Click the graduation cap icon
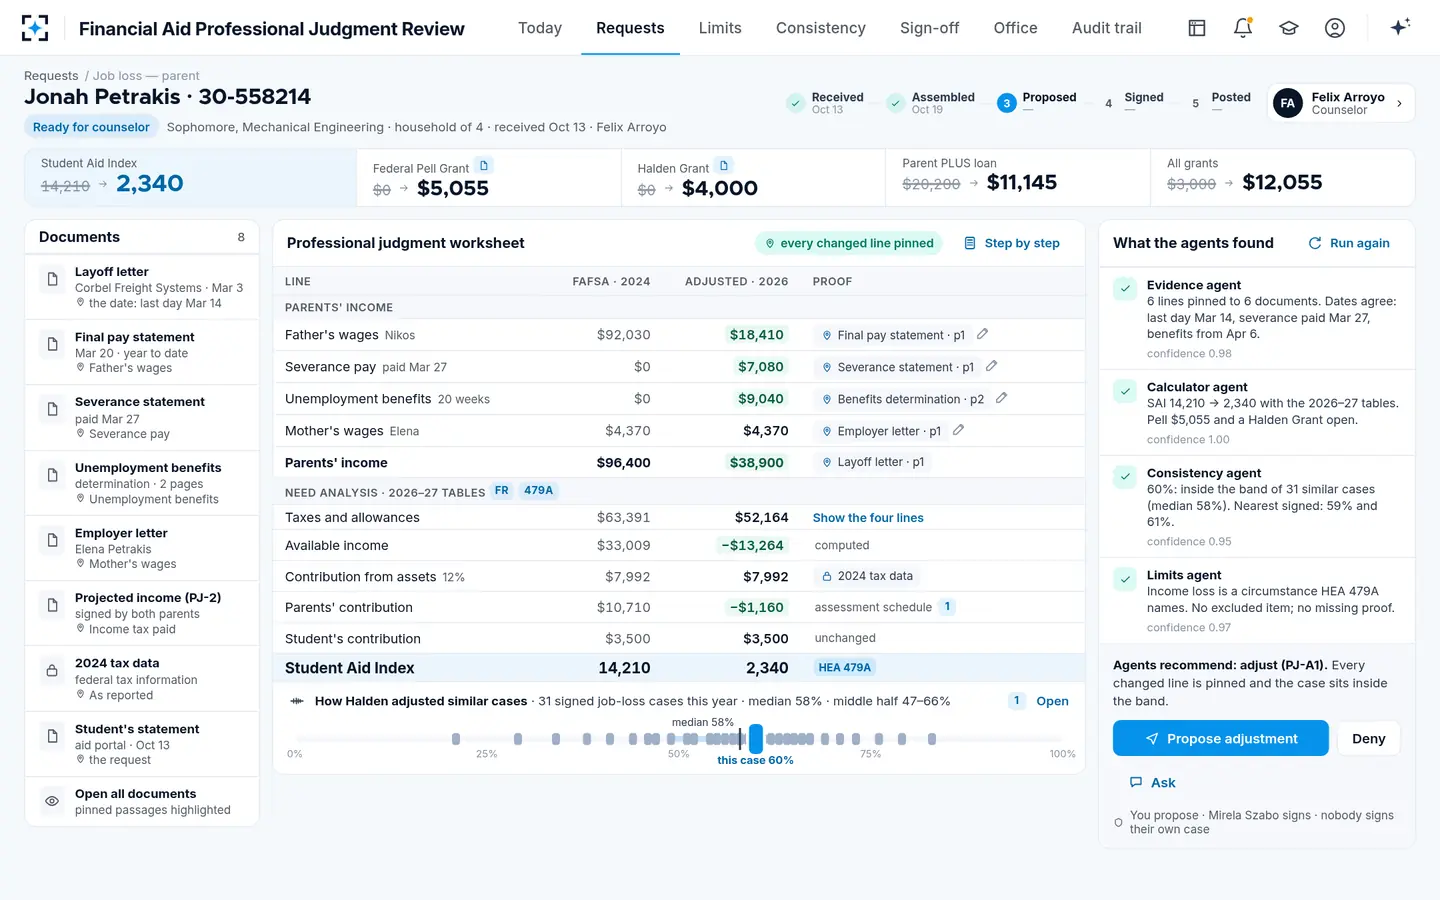Image resolution: width=1440 pixels, height=900 pixels. (1289, 28)
